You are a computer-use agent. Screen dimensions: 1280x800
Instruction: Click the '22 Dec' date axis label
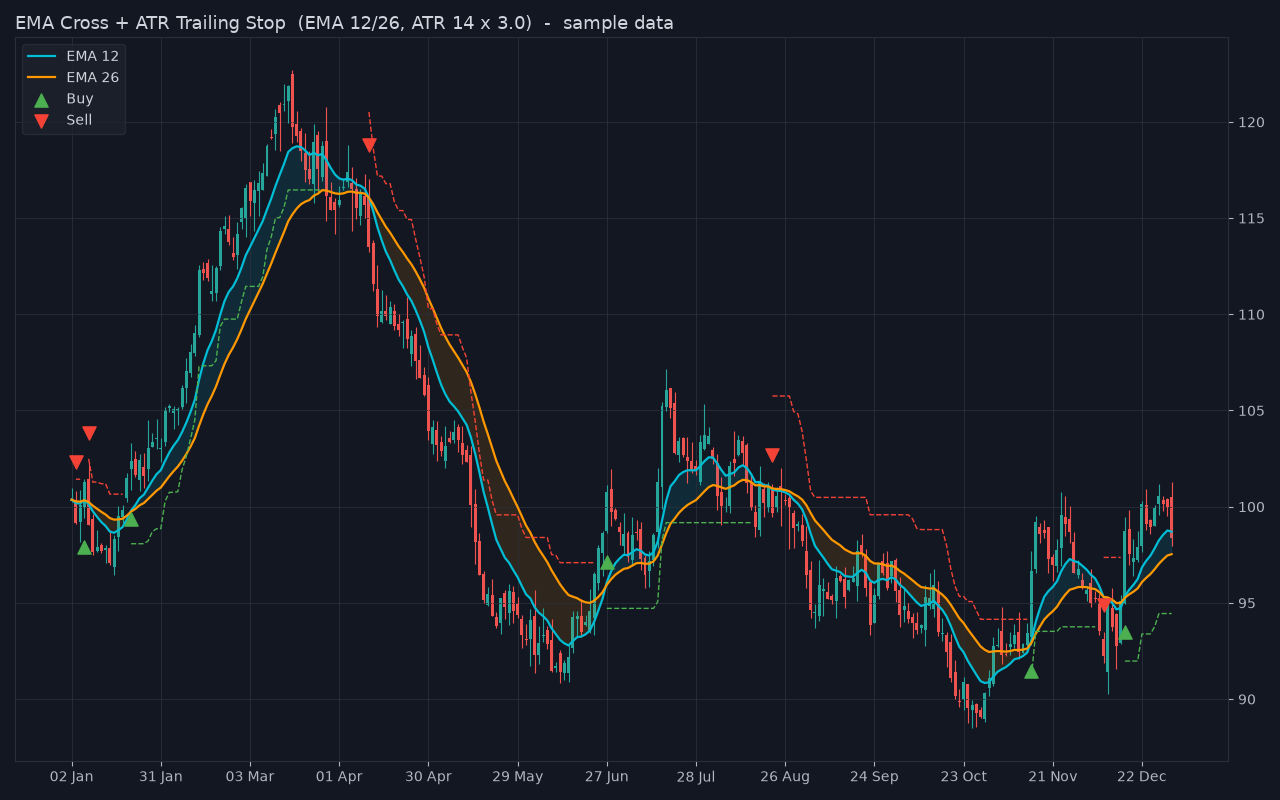point(1142,777)
